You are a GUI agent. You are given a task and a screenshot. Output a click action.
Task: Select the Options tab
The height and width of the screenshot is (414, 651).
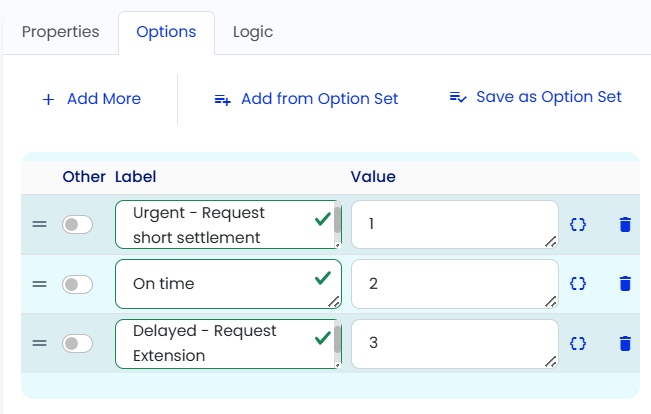(x=166, y=32)
